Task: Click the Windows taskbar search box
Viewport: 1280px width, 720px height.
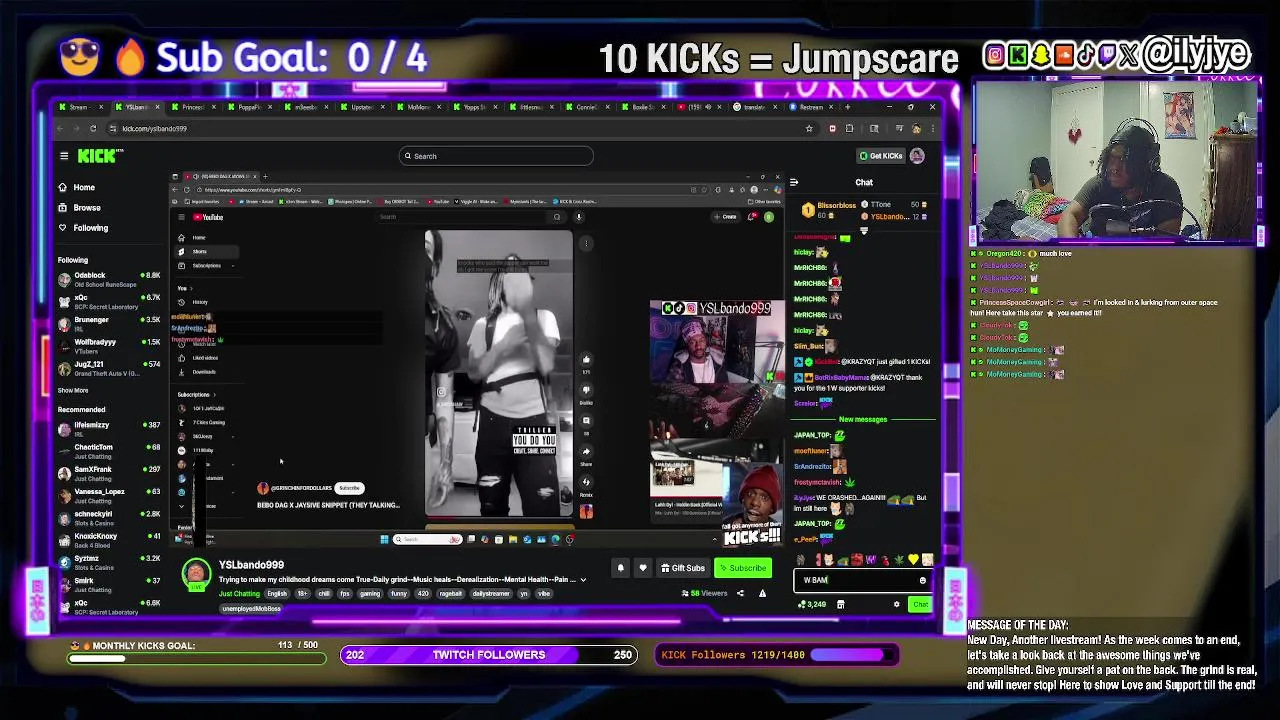Action: pyautogui.click(x=428, y=539)
